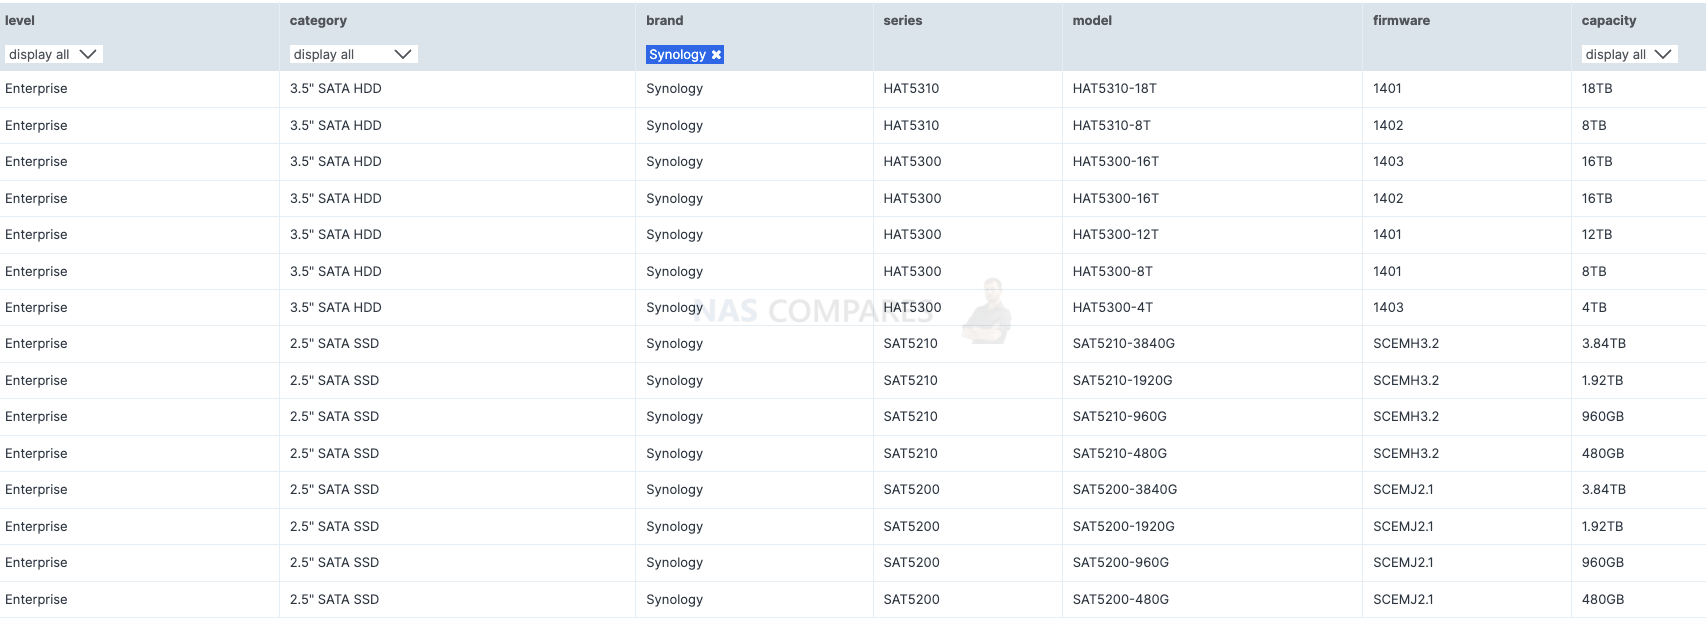
Task: Select model cell HAT5300-12T
Action: pyautogui.click(x=1116, y=235)
